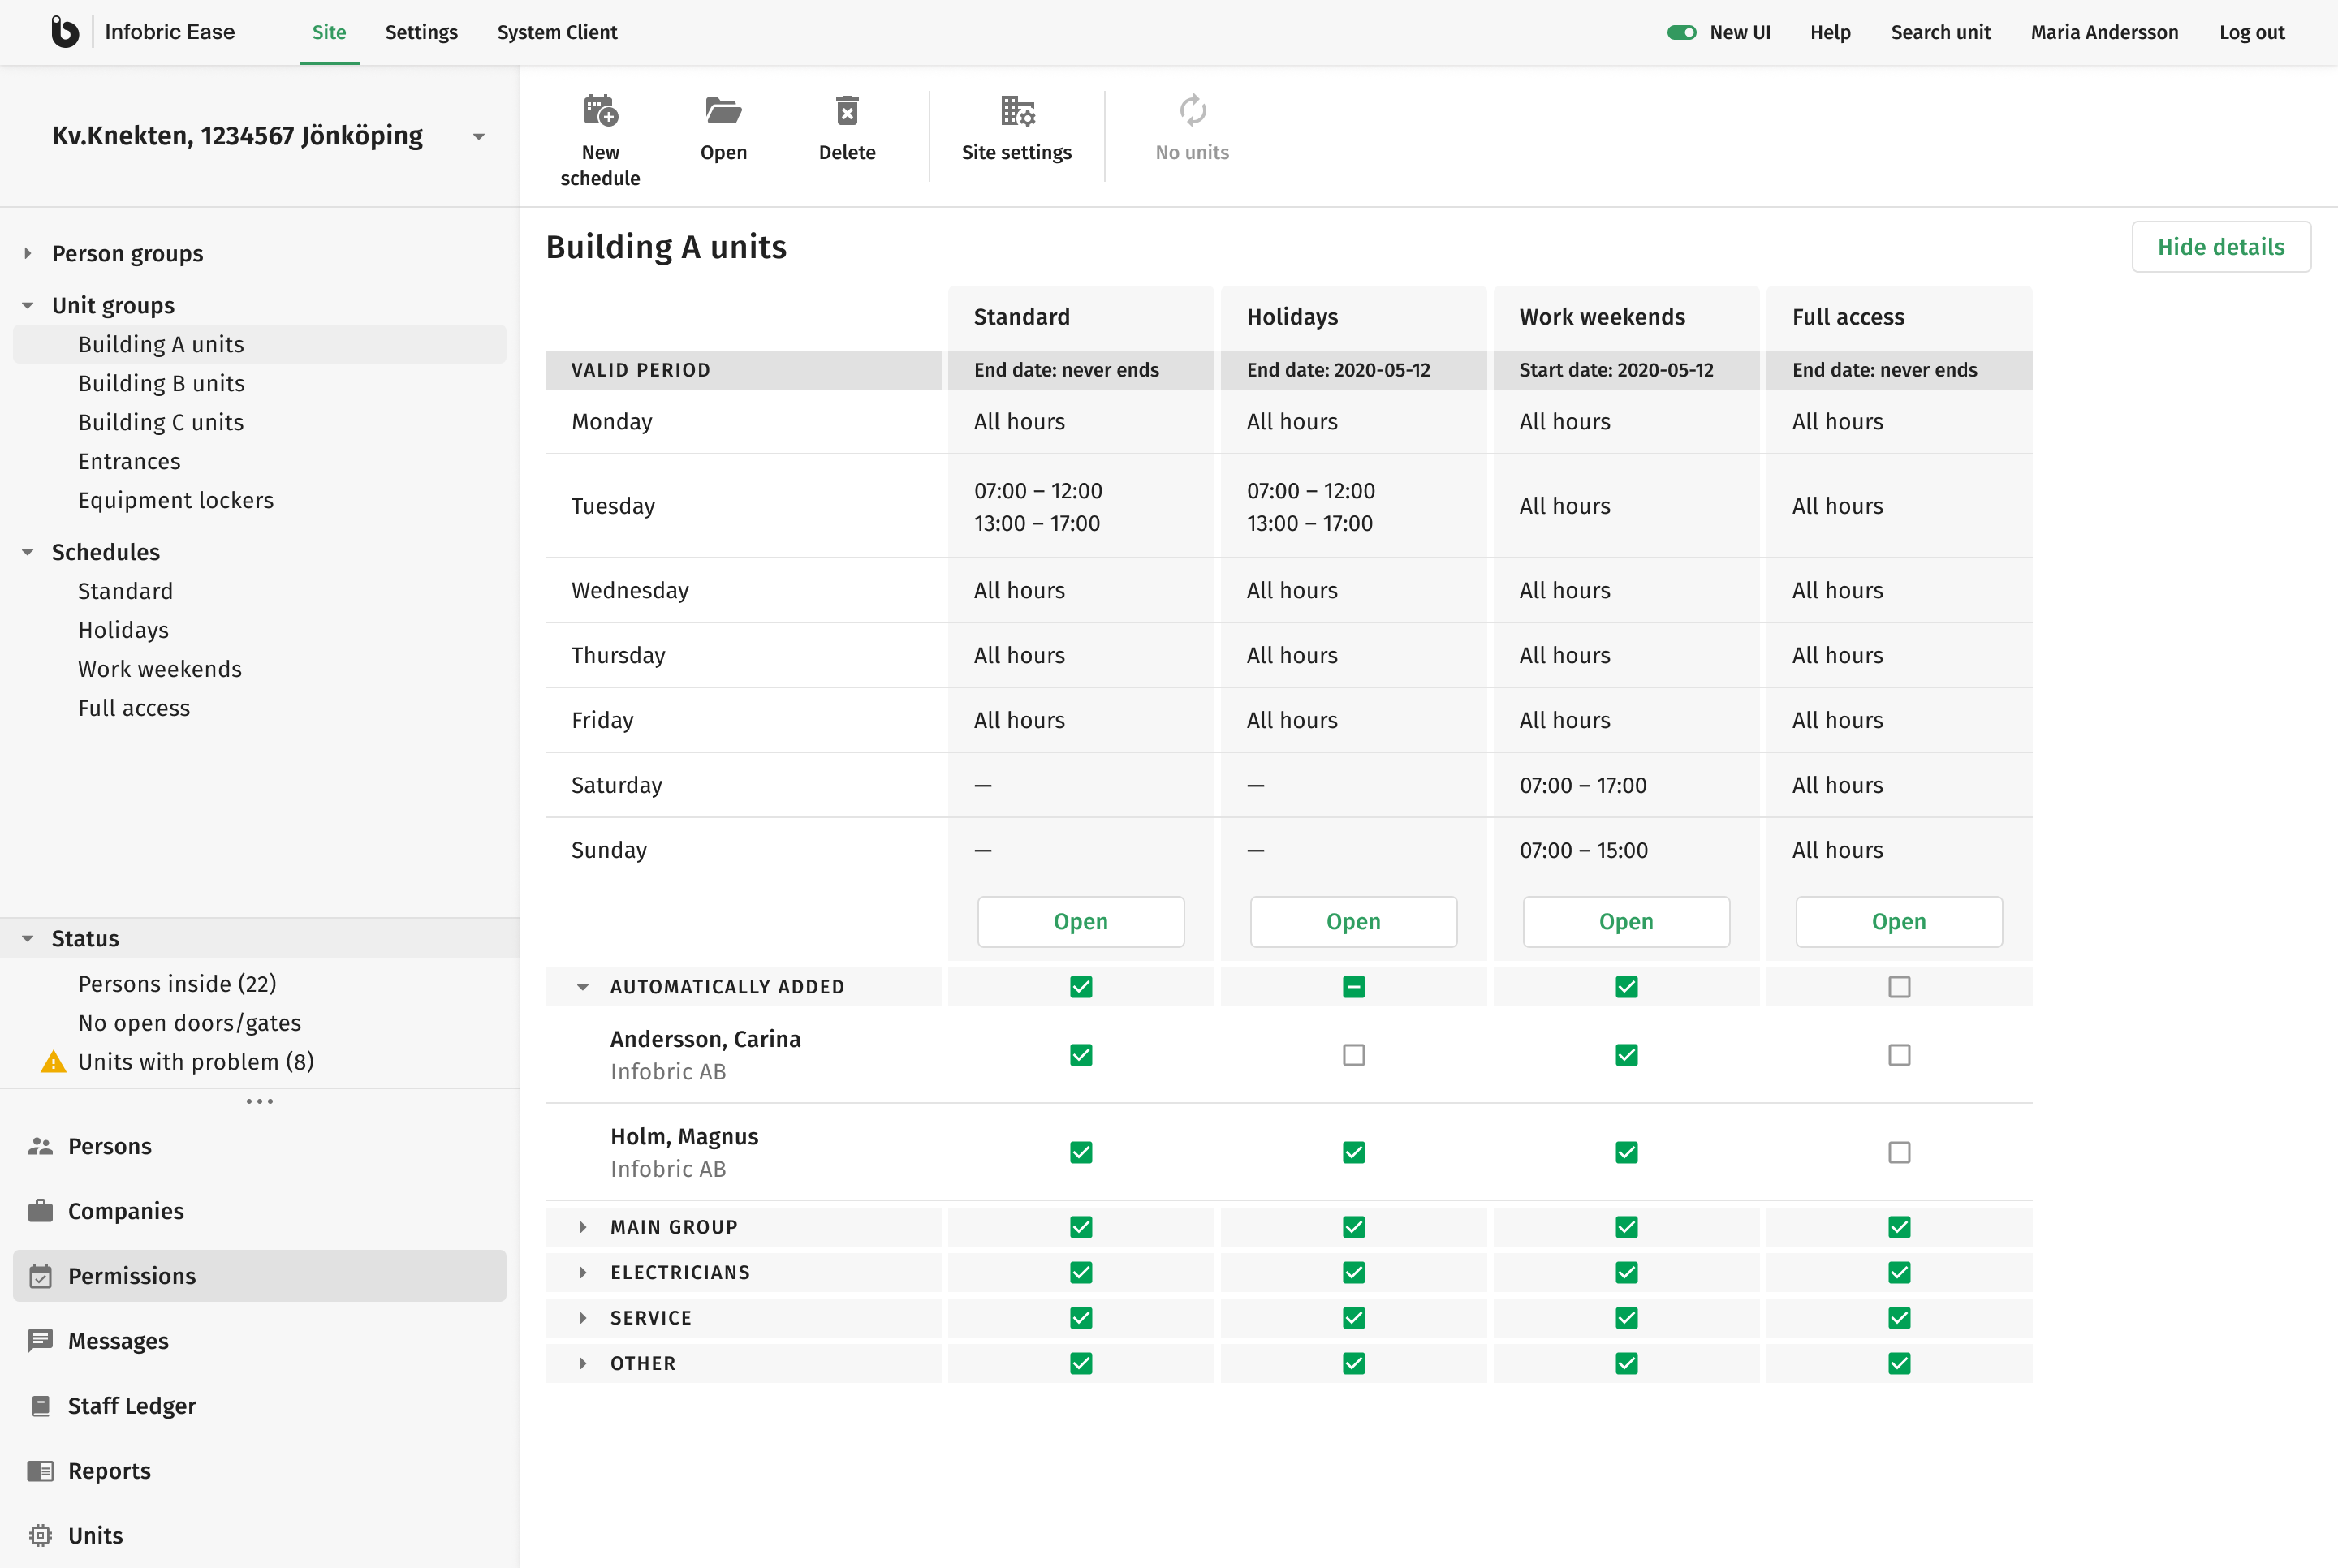The width and height of the screenshot is (2338, 1568).
Task: Expand the Person groups tree
Action: tap(28, 253)
